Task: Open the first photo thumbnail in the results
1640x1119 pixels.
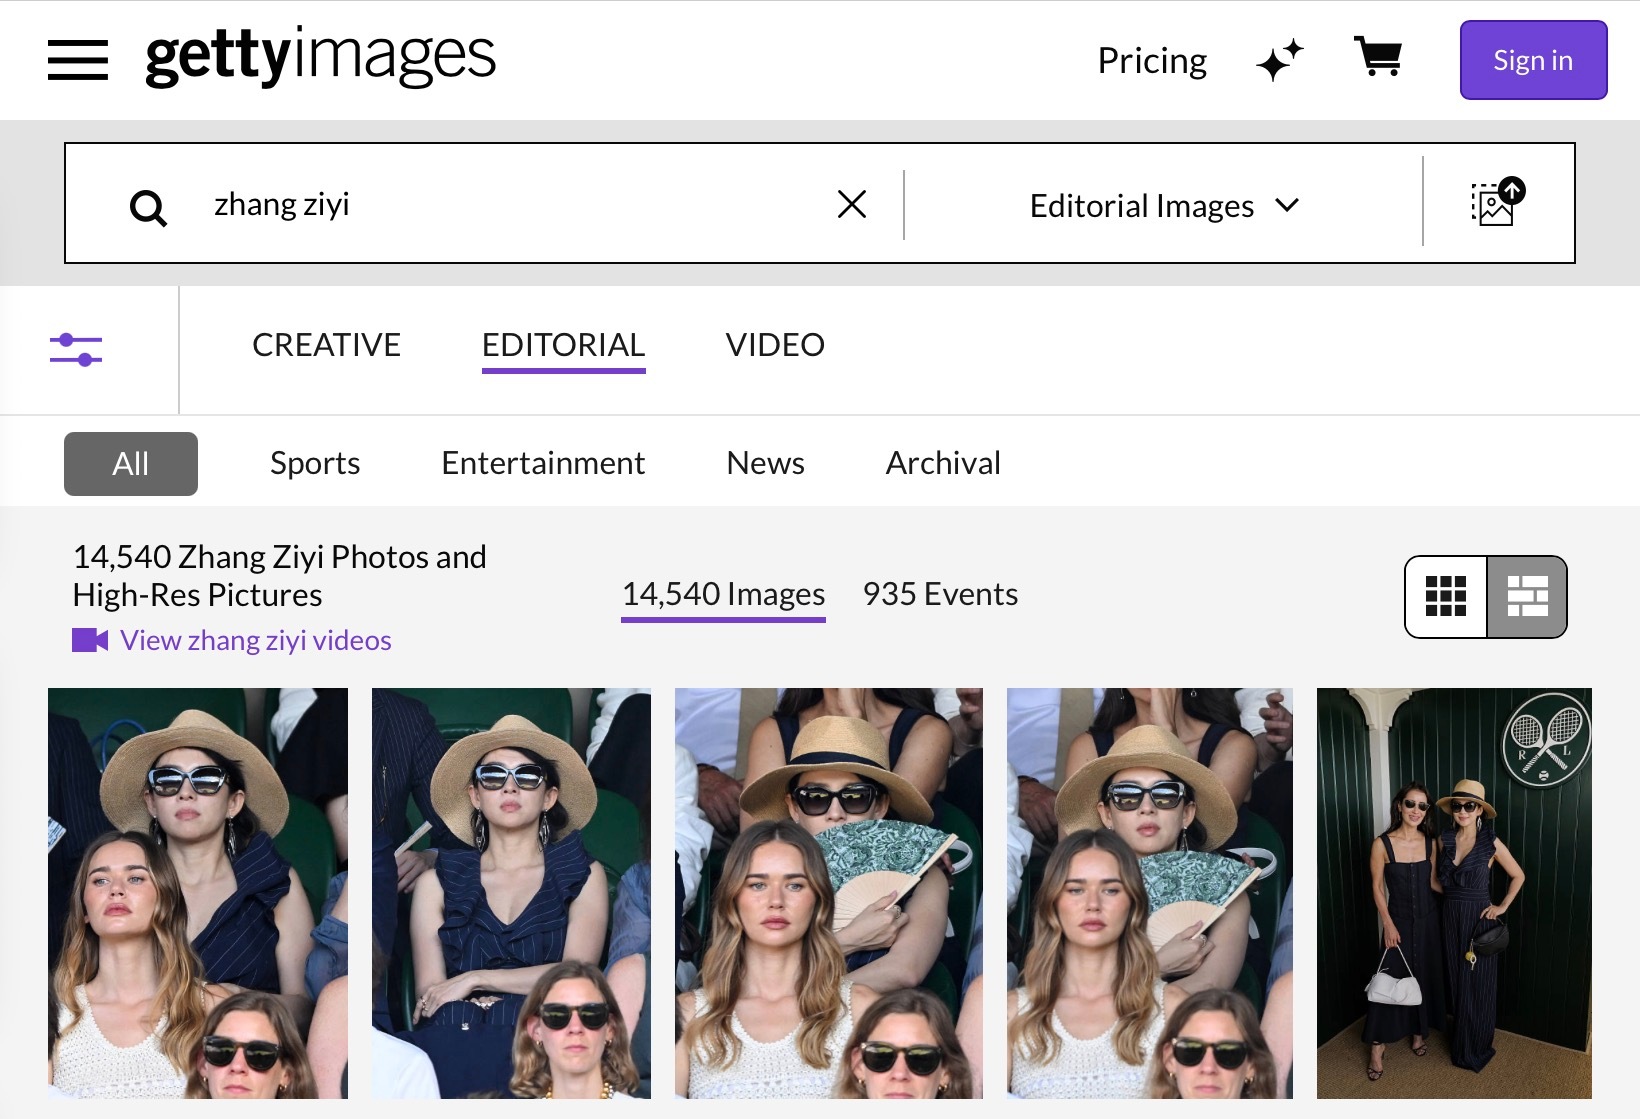Action: pyautogui.click(x=198, y=893)
